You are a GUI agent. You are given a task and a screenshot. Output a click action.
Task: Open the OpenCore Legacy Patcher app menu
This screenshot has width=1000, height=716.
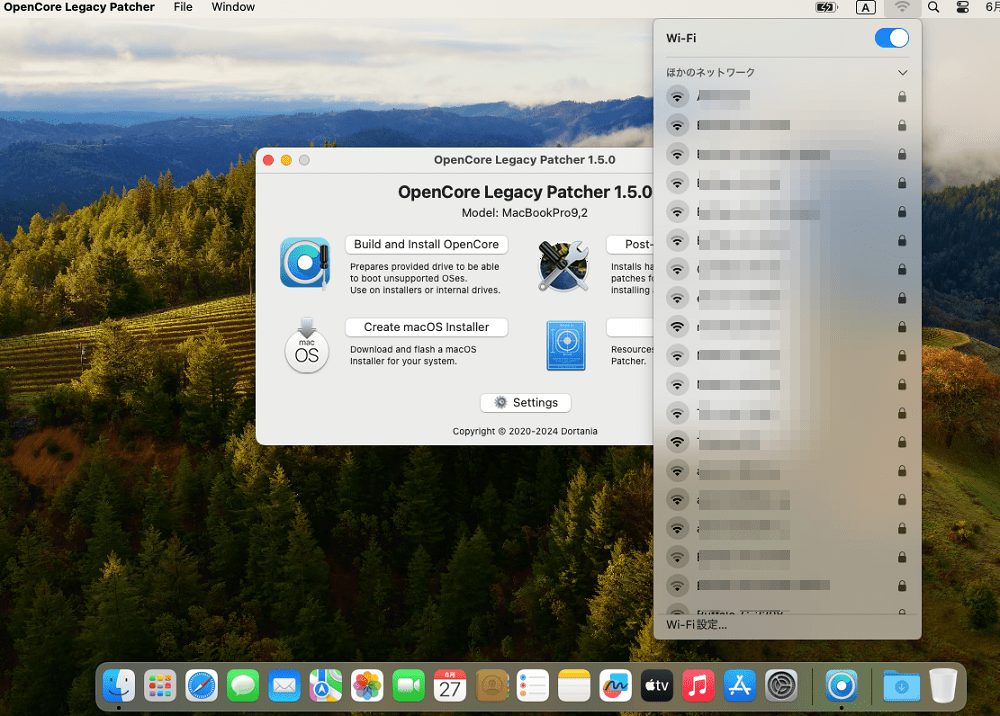click(x=79, y=7)
